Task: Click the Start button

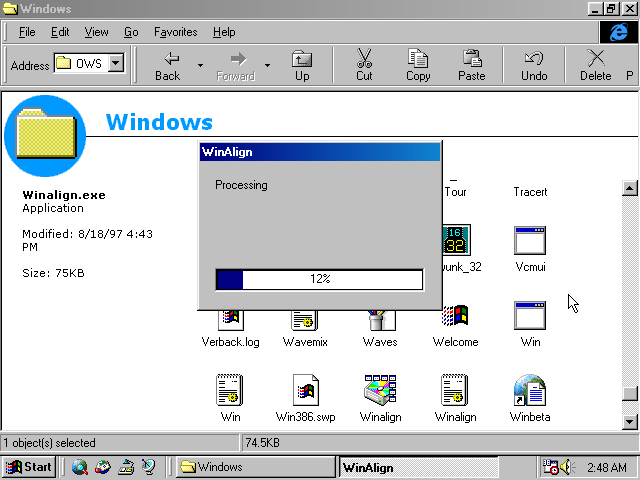Action: (x=29, y=467)
